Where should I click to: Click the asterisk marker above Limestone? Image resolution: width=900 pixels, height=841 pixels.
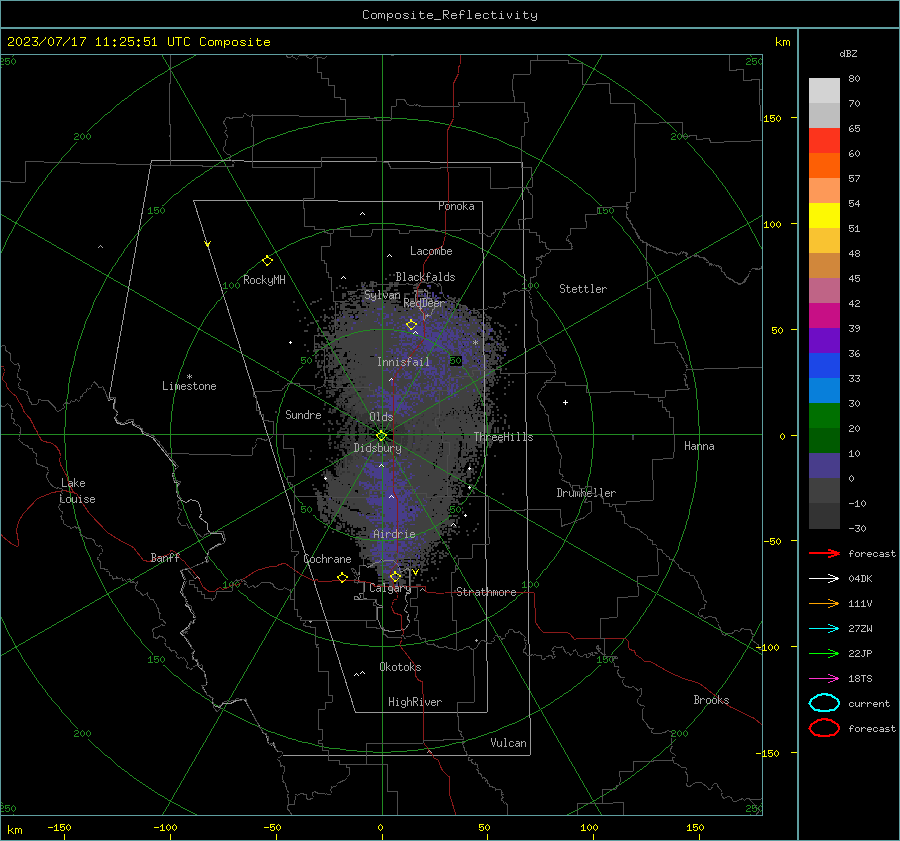pyautogui.click(x=189, y=377)
